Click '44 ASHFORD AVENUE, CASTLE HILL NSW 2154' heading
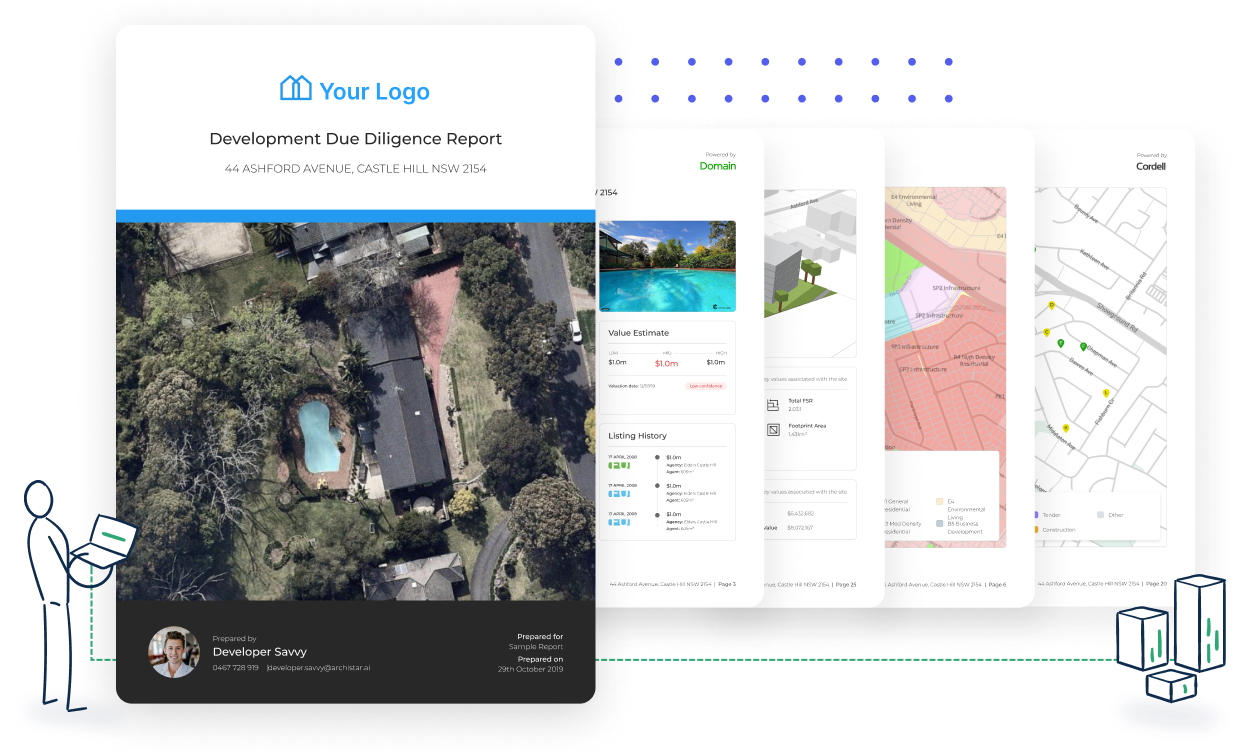The image size is (1251, 753). [x=356, y=169]
